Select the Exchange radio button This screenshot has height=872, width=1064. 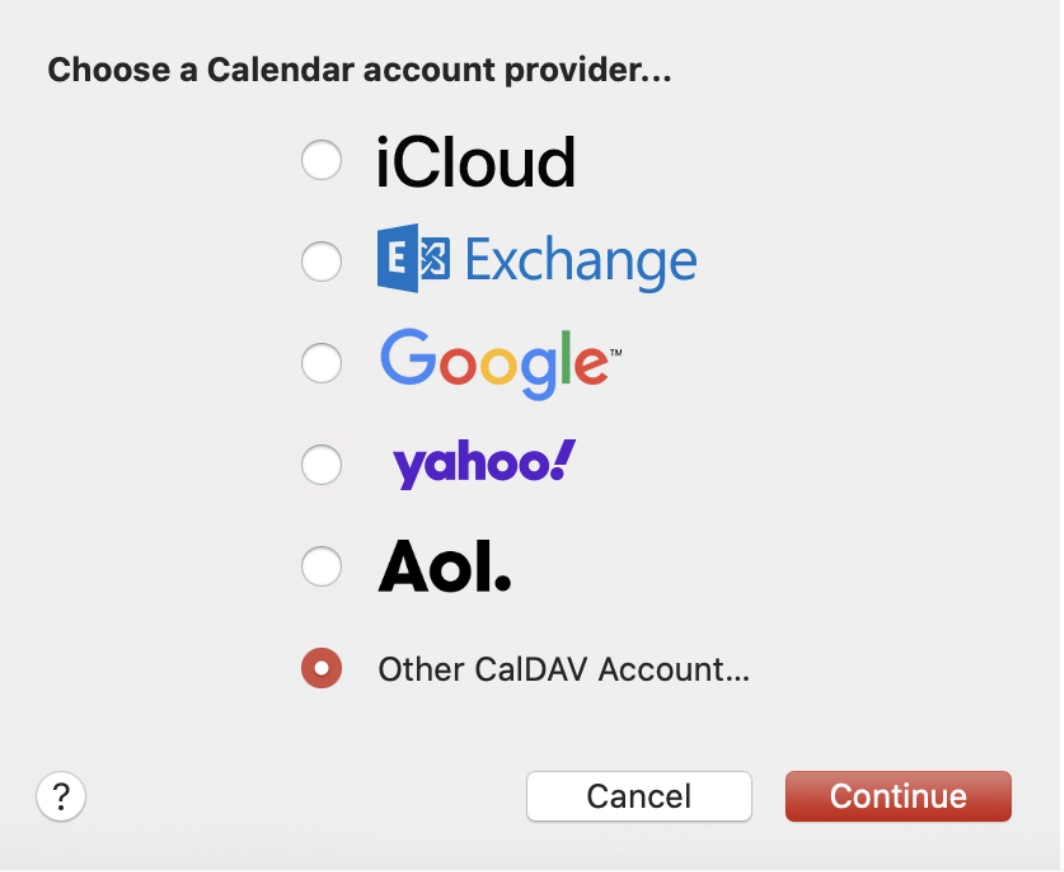(x=321, y=261)
